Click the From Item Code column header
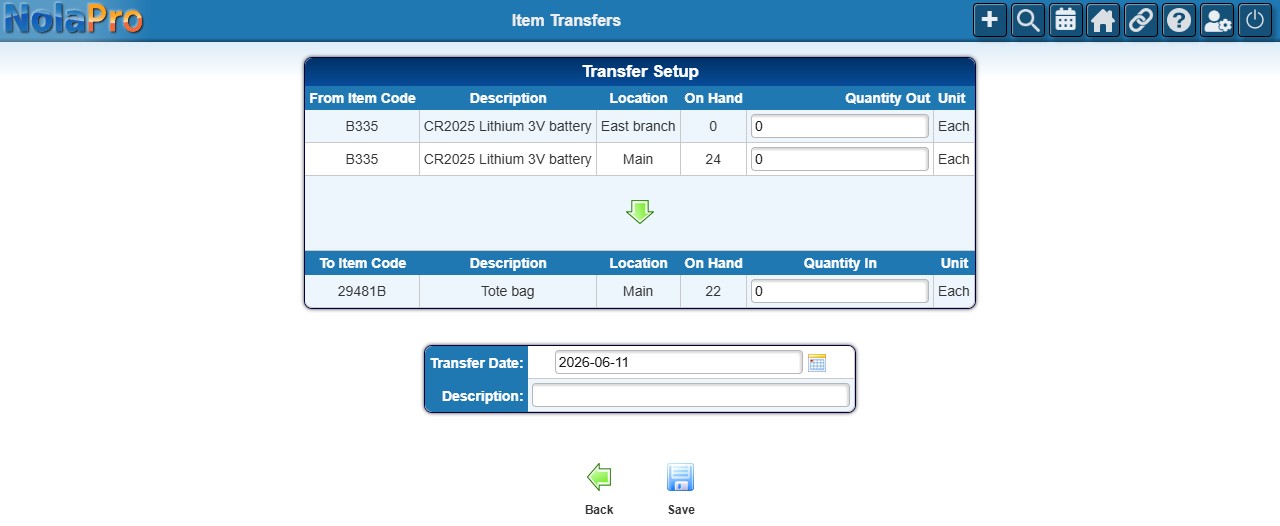The height and width of the screenshot is (526, 1280). [362, 98]
